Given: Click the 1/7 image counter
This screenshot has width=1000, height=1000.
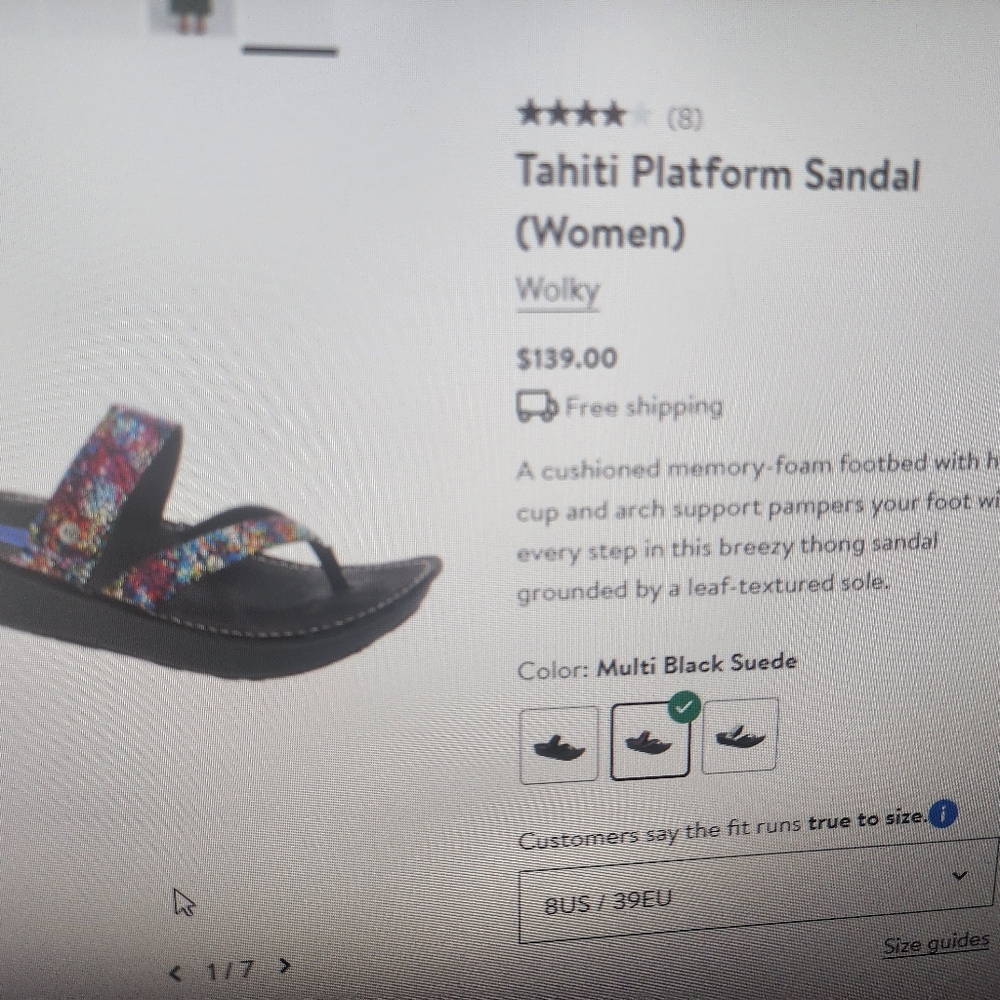Looking at the screenshot, I should pyautogui.click(x=230, y=967).
